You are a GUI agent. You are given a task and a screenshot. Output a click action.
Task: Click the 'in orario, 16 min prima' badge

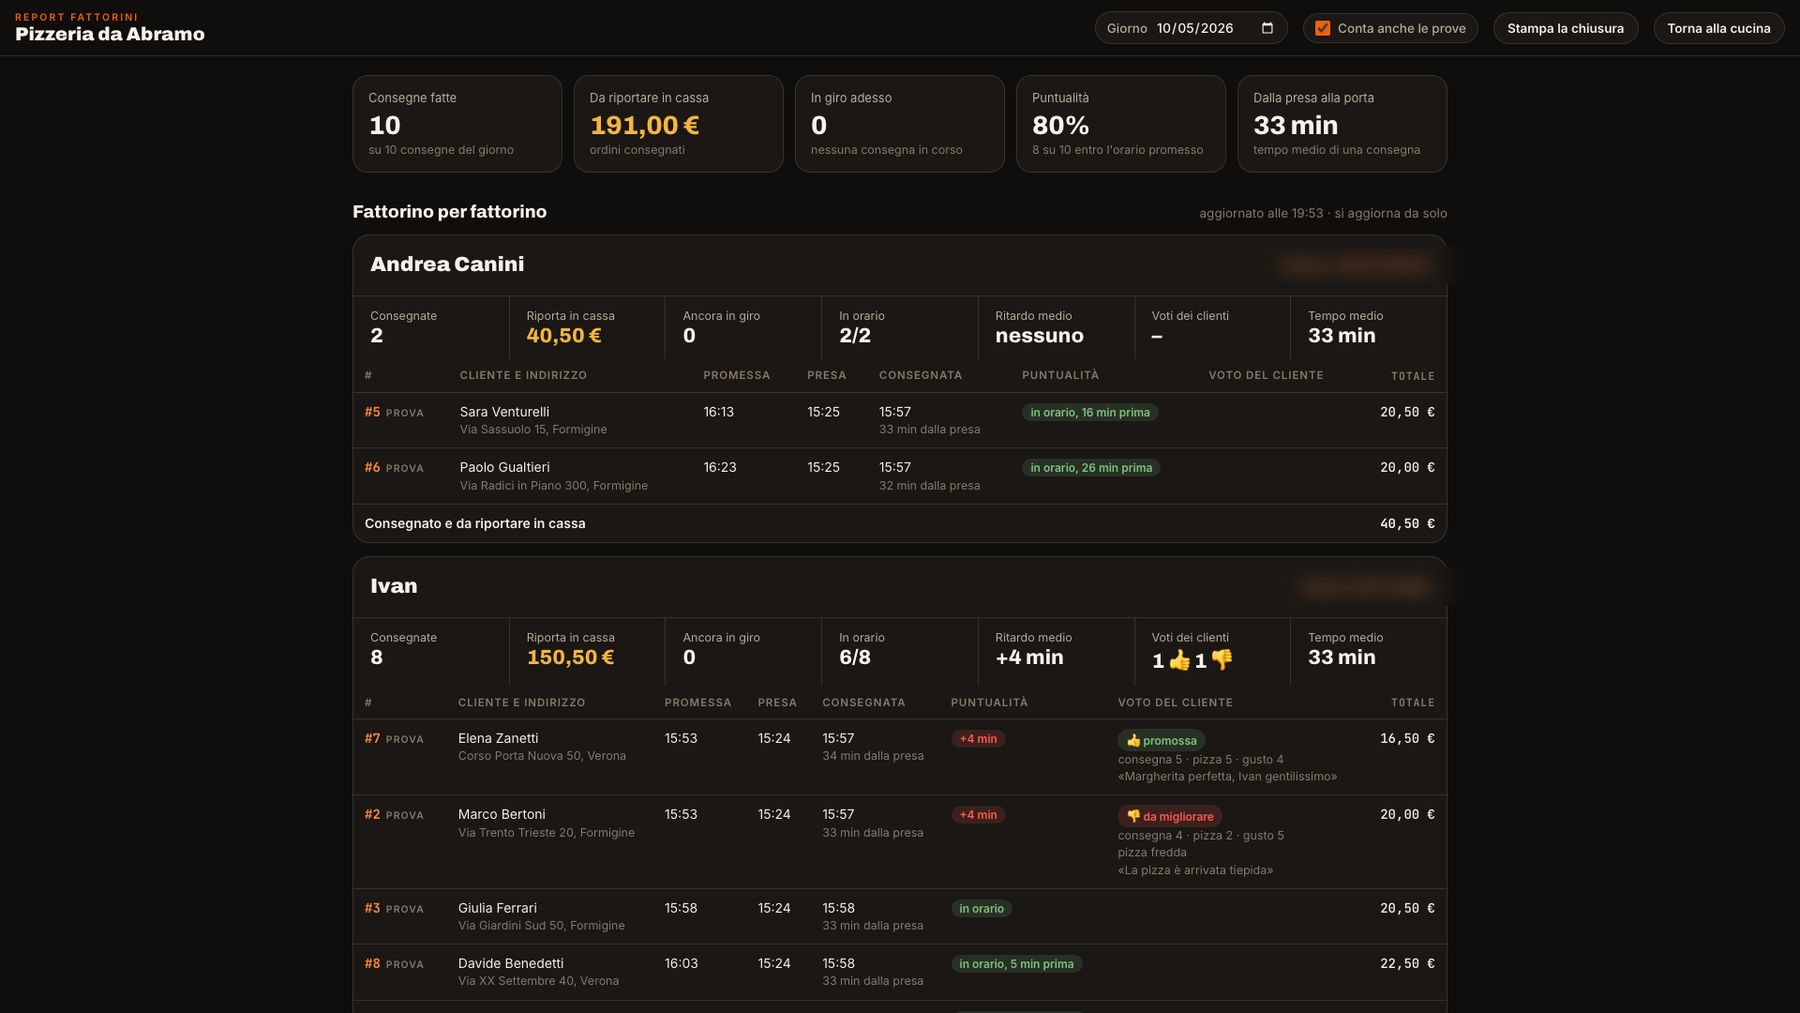[1090, 412]
